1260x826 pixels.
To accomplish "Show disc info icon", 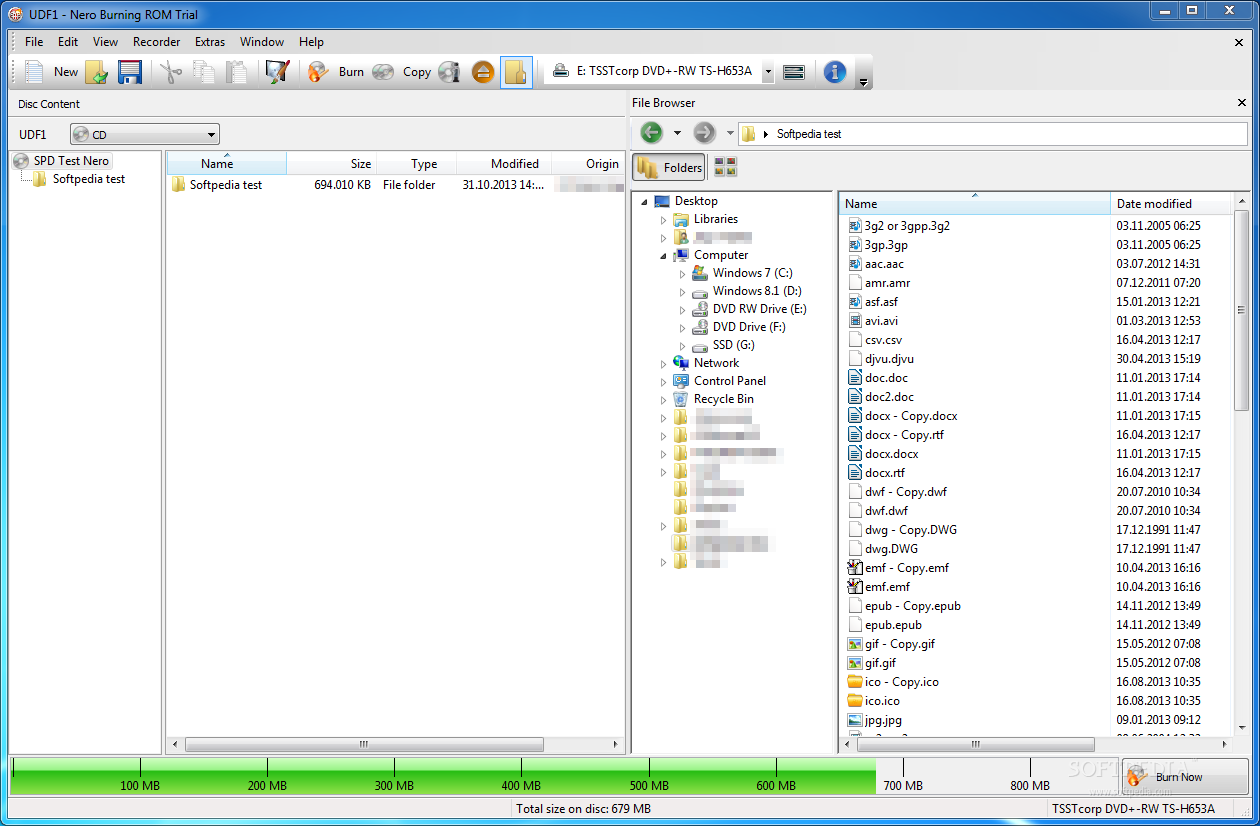I will (x=450, y=72).
